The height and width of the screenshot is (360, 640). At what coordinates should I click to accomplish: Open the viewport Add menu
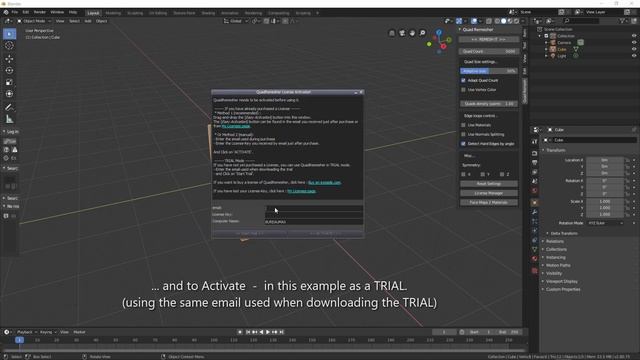(88, 21)
